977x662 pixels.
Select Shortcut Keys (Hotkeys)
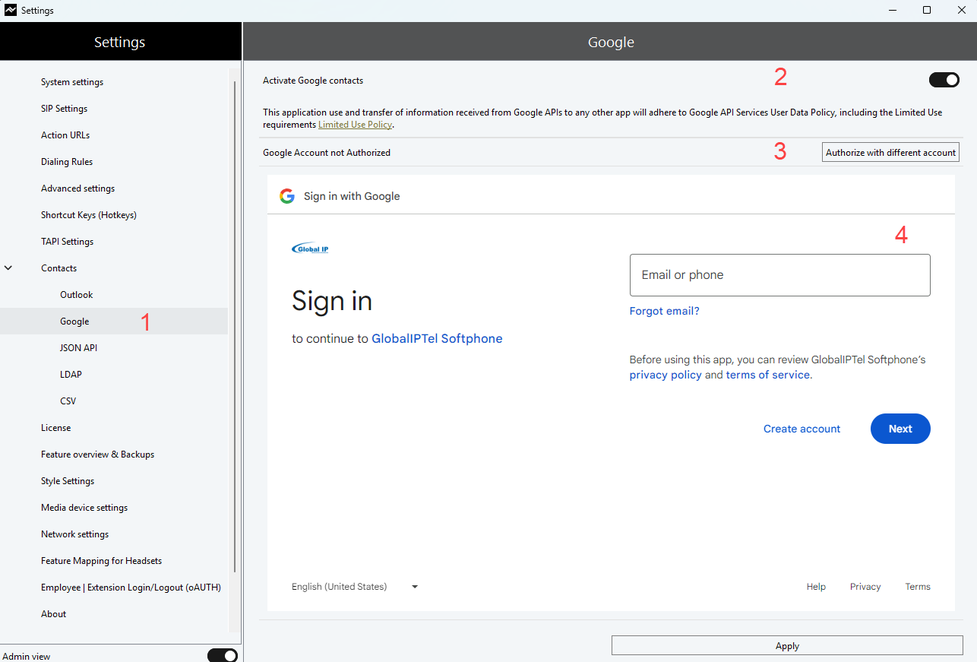(x=88, y=215)
